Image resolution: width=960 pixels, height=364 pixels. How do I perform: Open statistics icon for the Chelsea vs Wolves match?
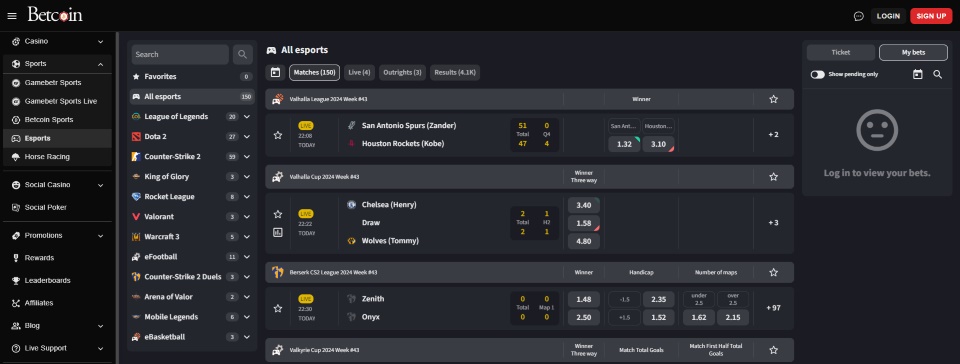278,232
